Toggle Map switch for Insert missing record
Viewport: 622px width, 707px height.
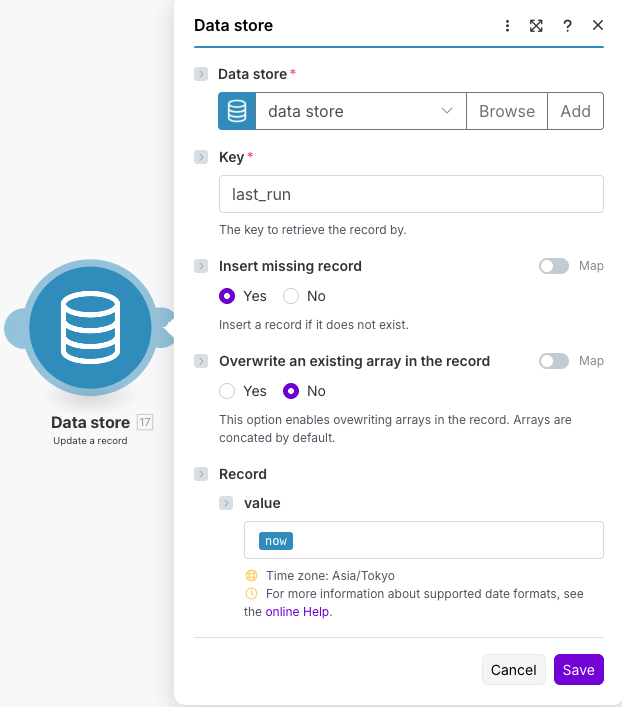pyautogui.click(x=553, y=266)
